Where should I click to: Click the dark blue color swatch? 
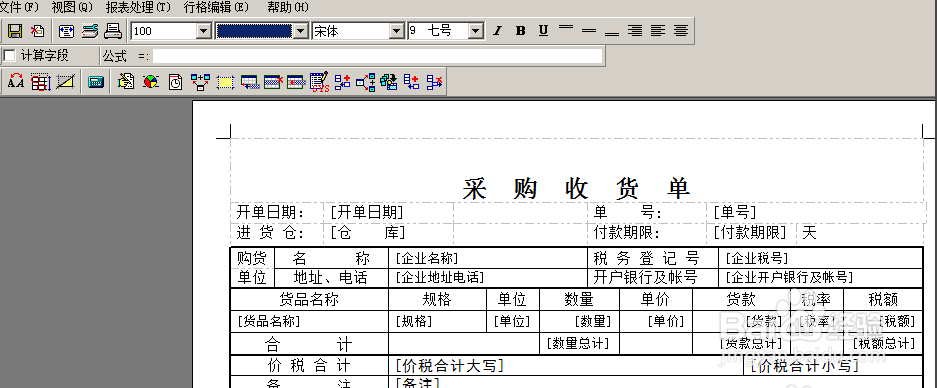(x=255, y=31)
